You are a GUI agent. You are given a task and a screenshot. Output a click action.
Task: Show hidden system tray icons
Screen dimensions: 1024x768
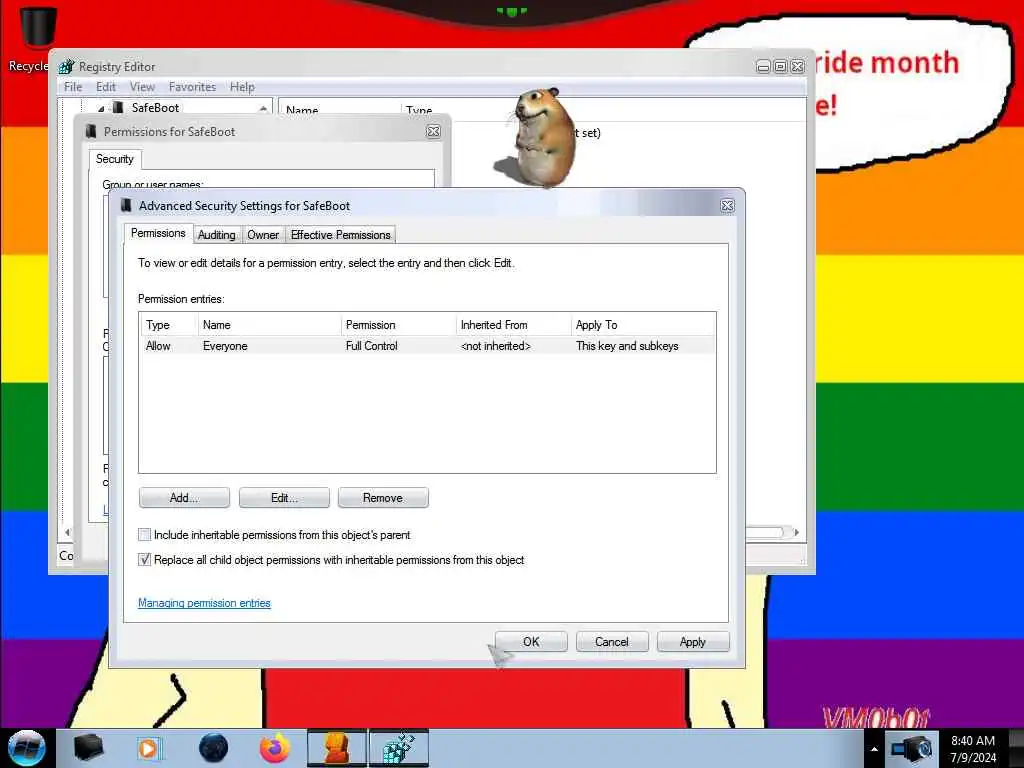pyautogui.click(x=874, y=749)
